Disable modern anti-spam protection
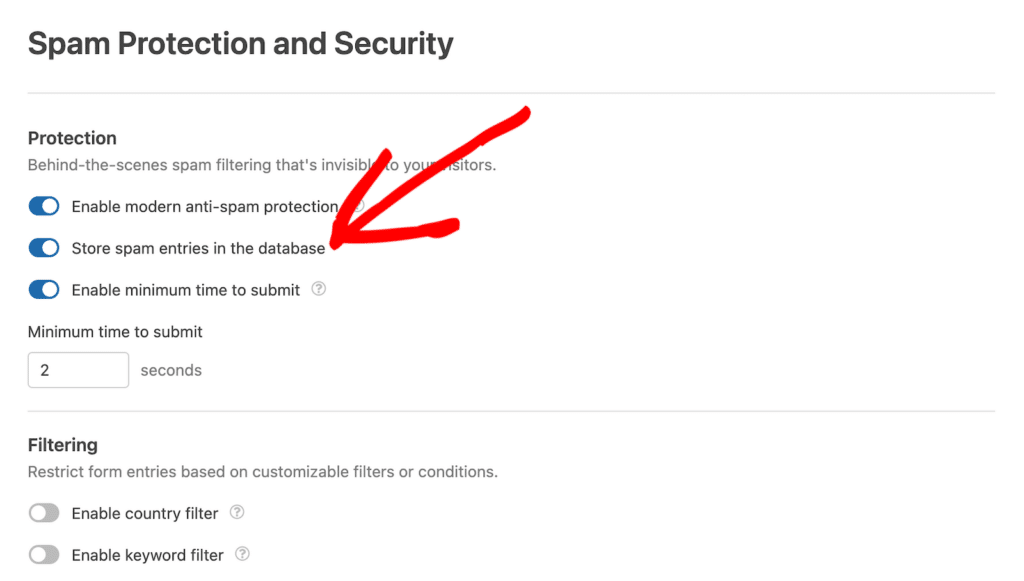 coord(44,206)
